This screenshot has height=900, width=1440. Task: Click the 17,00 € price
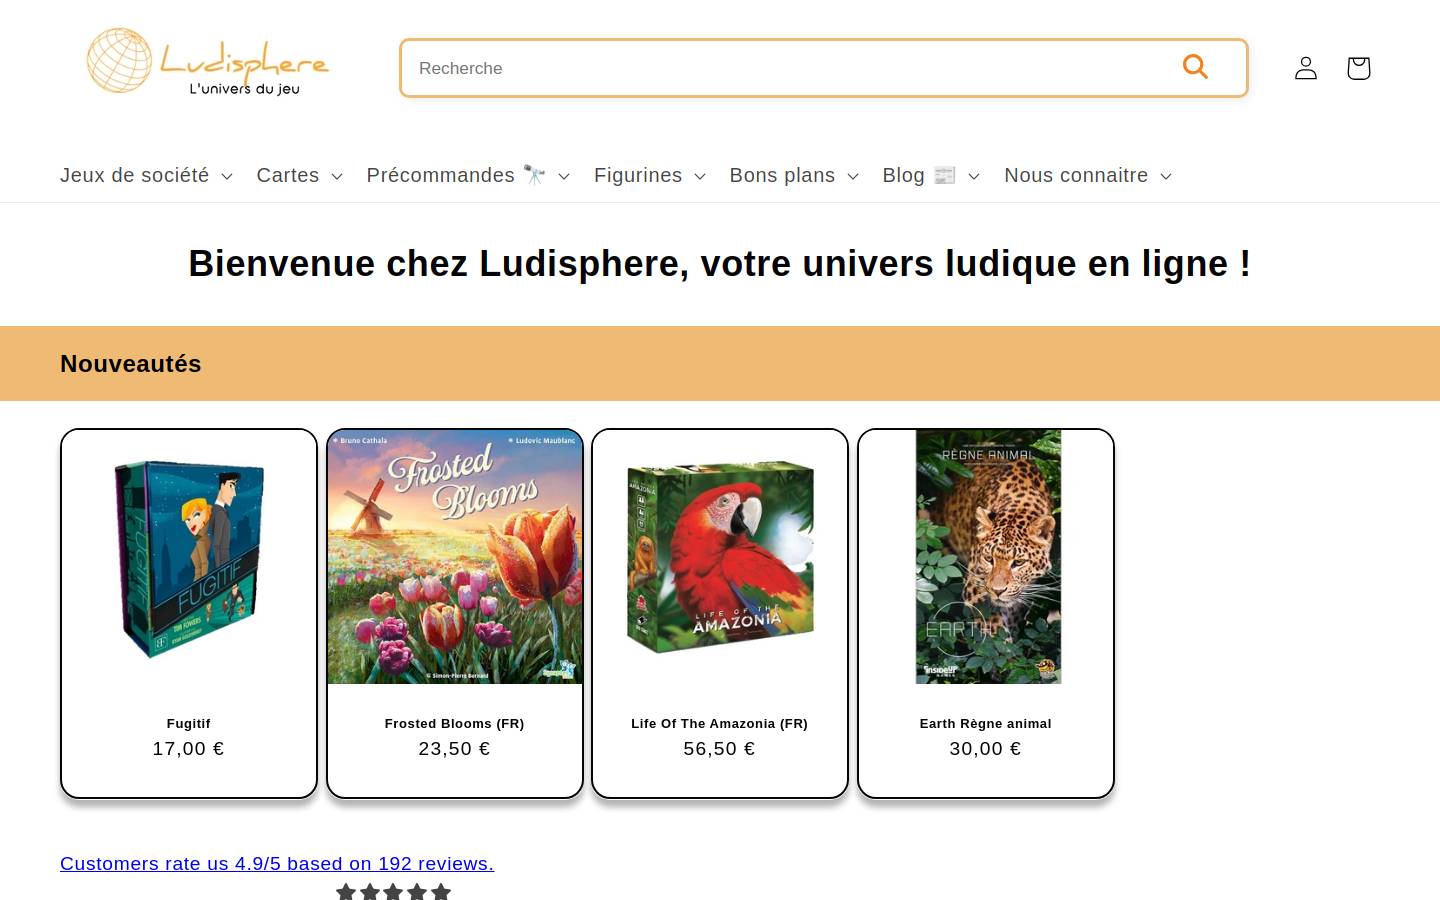(x=189, y=749)
